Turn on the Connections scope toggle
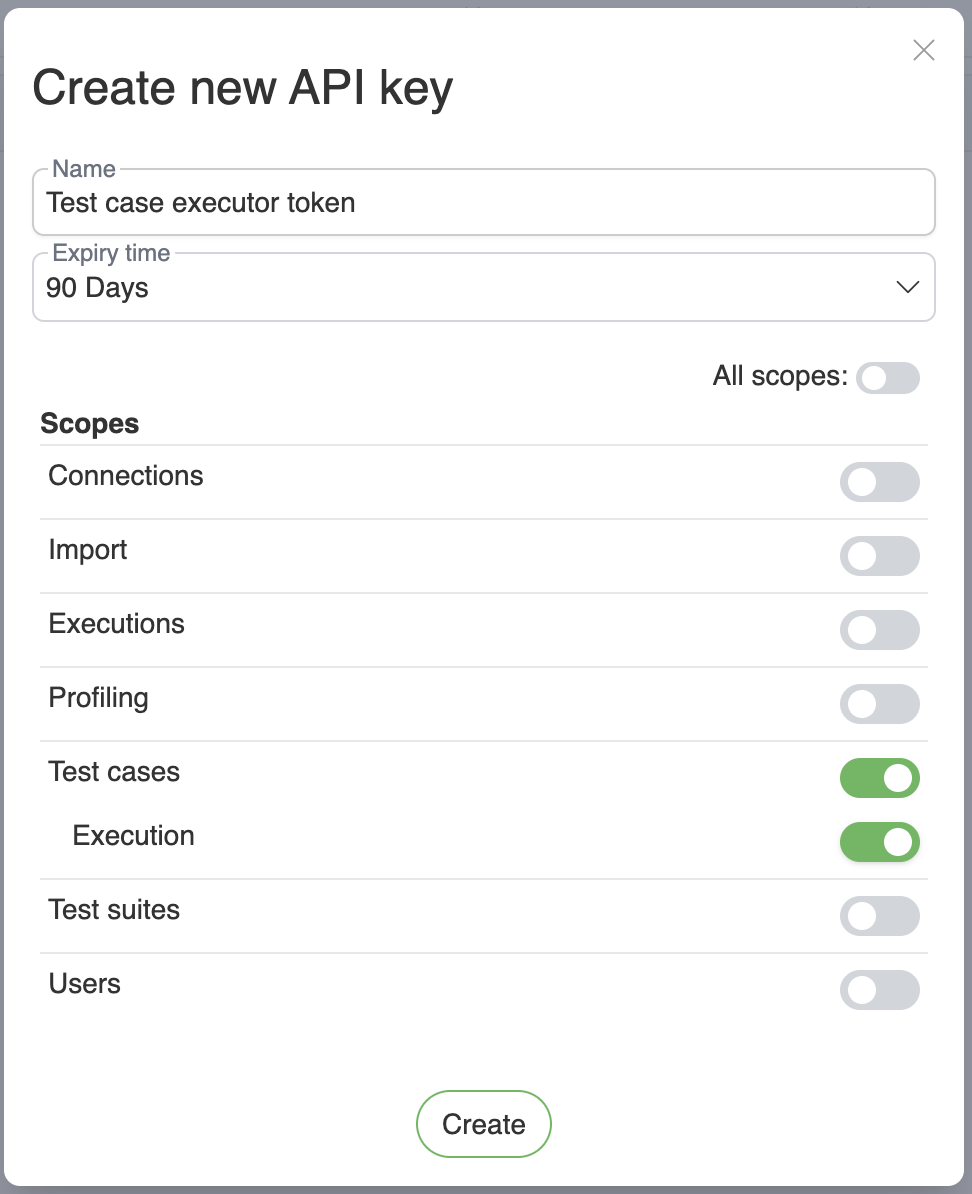The width and height of the screenshot is (972, 1194). (x=879, y=482)
